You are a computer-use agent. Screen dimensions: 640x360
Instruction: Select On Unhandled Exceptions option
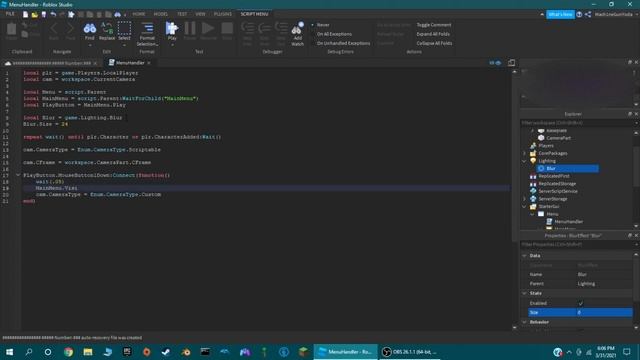click(343, 43)
